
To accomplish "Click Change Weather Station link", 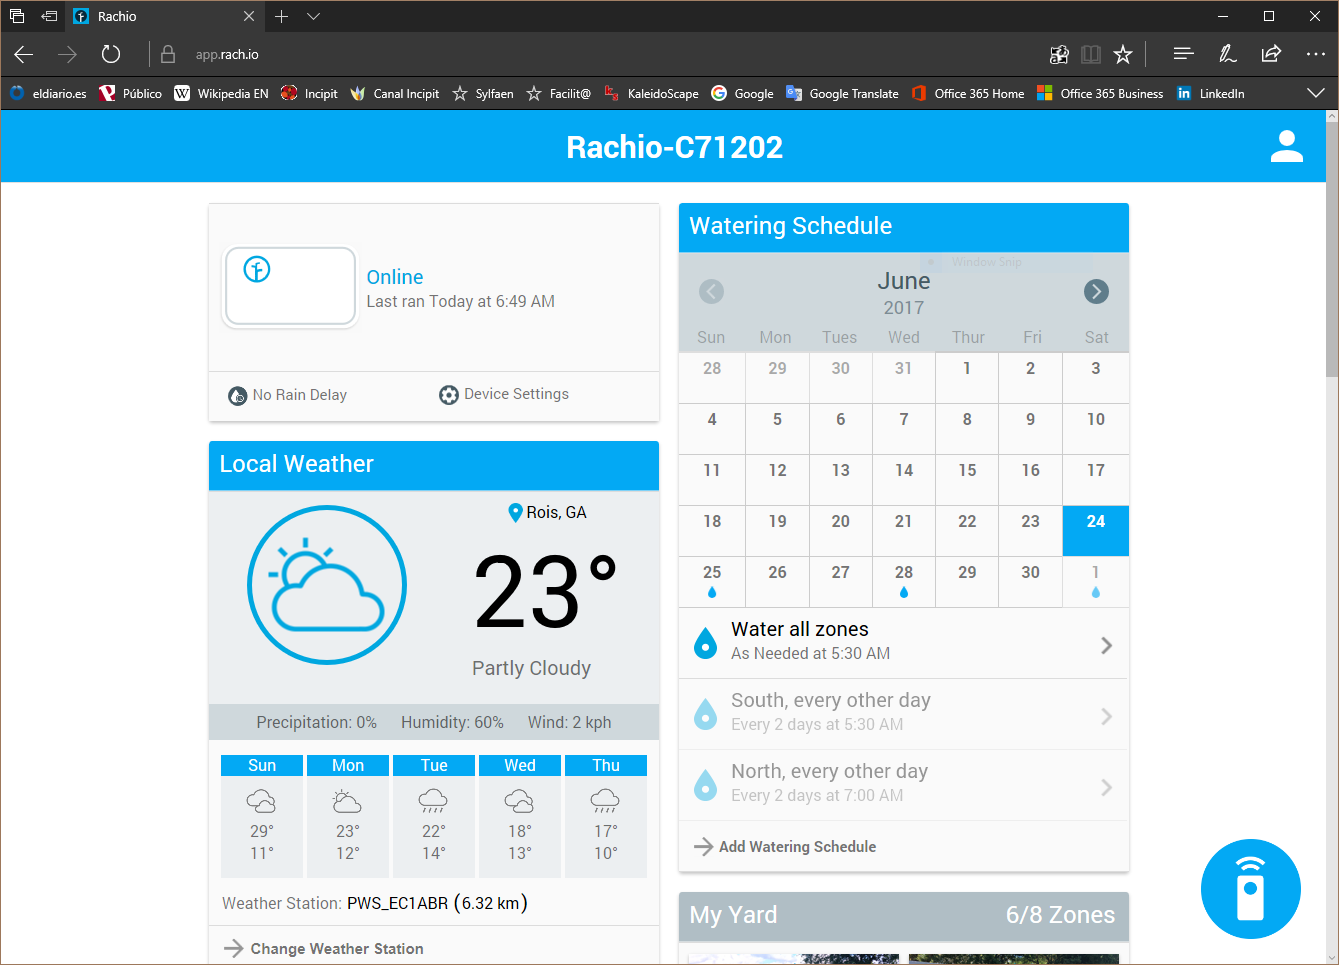I will coord(324,949).
